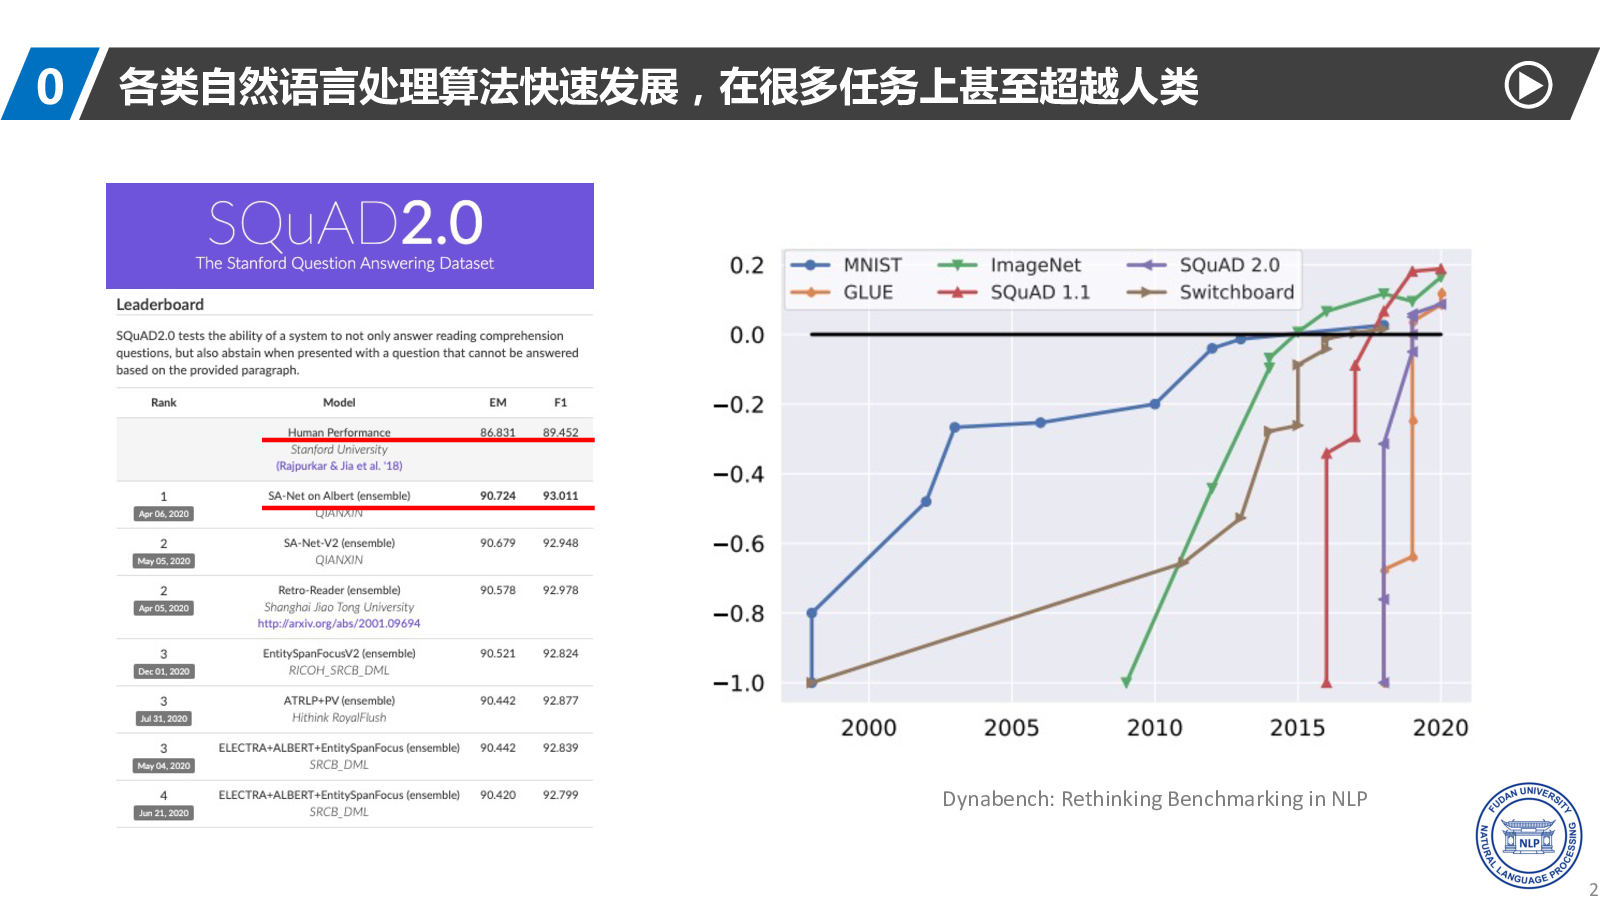Click the GLUE legend entry
Viewport: 1600px width, 900px height.
click(x=841, y=292)
